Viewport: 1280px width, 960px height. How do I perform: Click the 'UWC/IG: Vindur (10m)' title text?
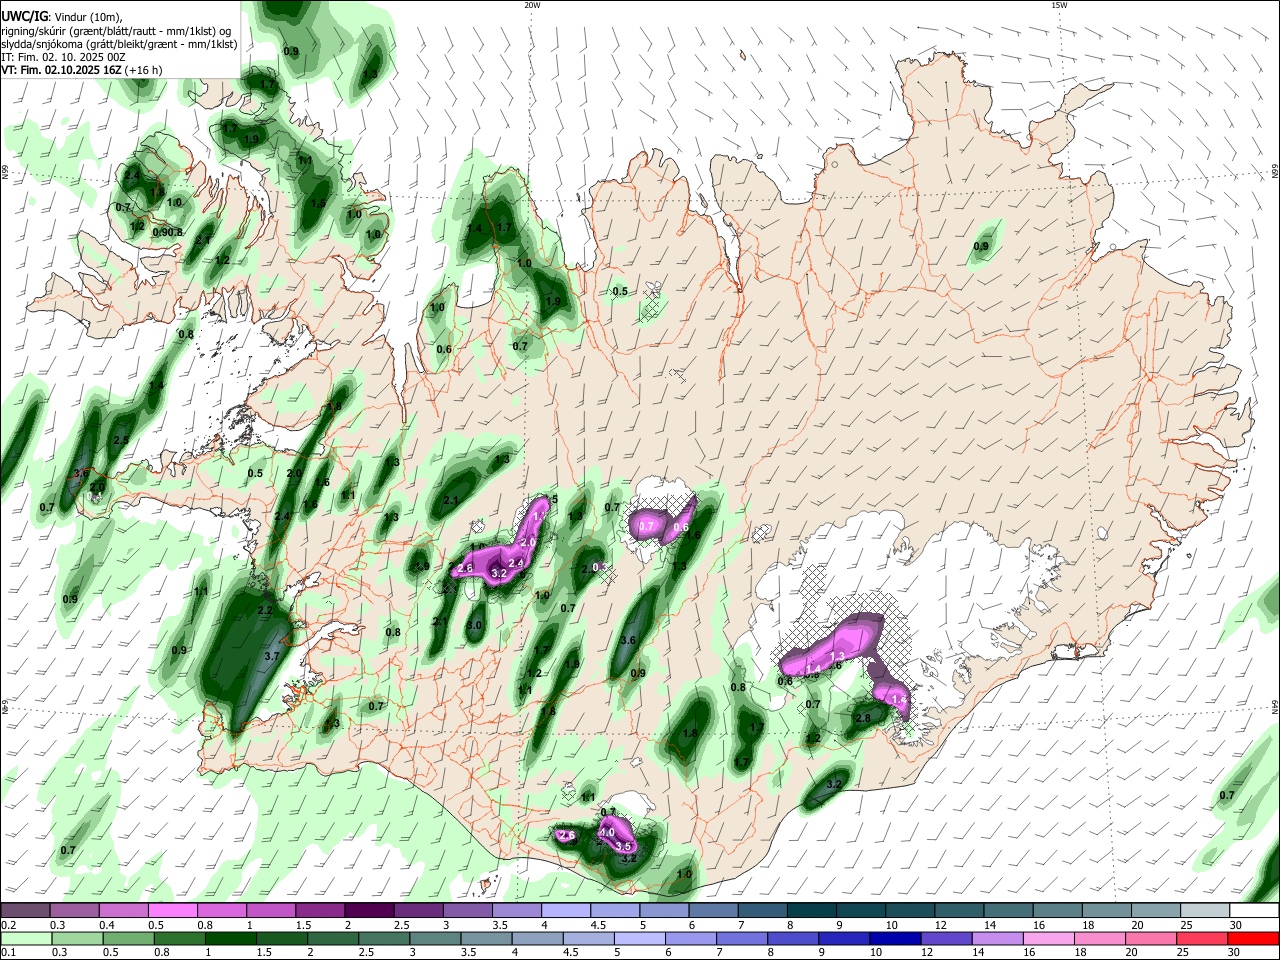pos(62,17)
